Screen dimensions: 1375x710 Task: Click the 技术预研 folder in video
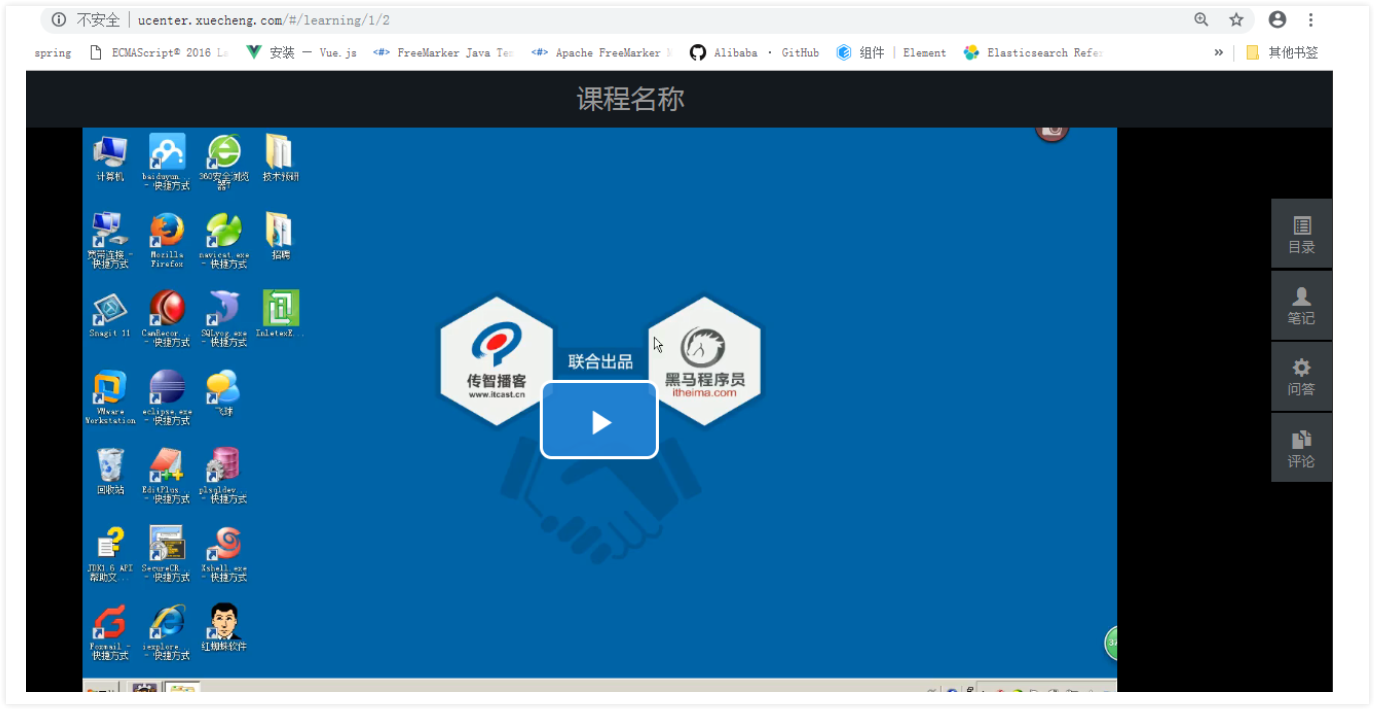click(280, 158)
